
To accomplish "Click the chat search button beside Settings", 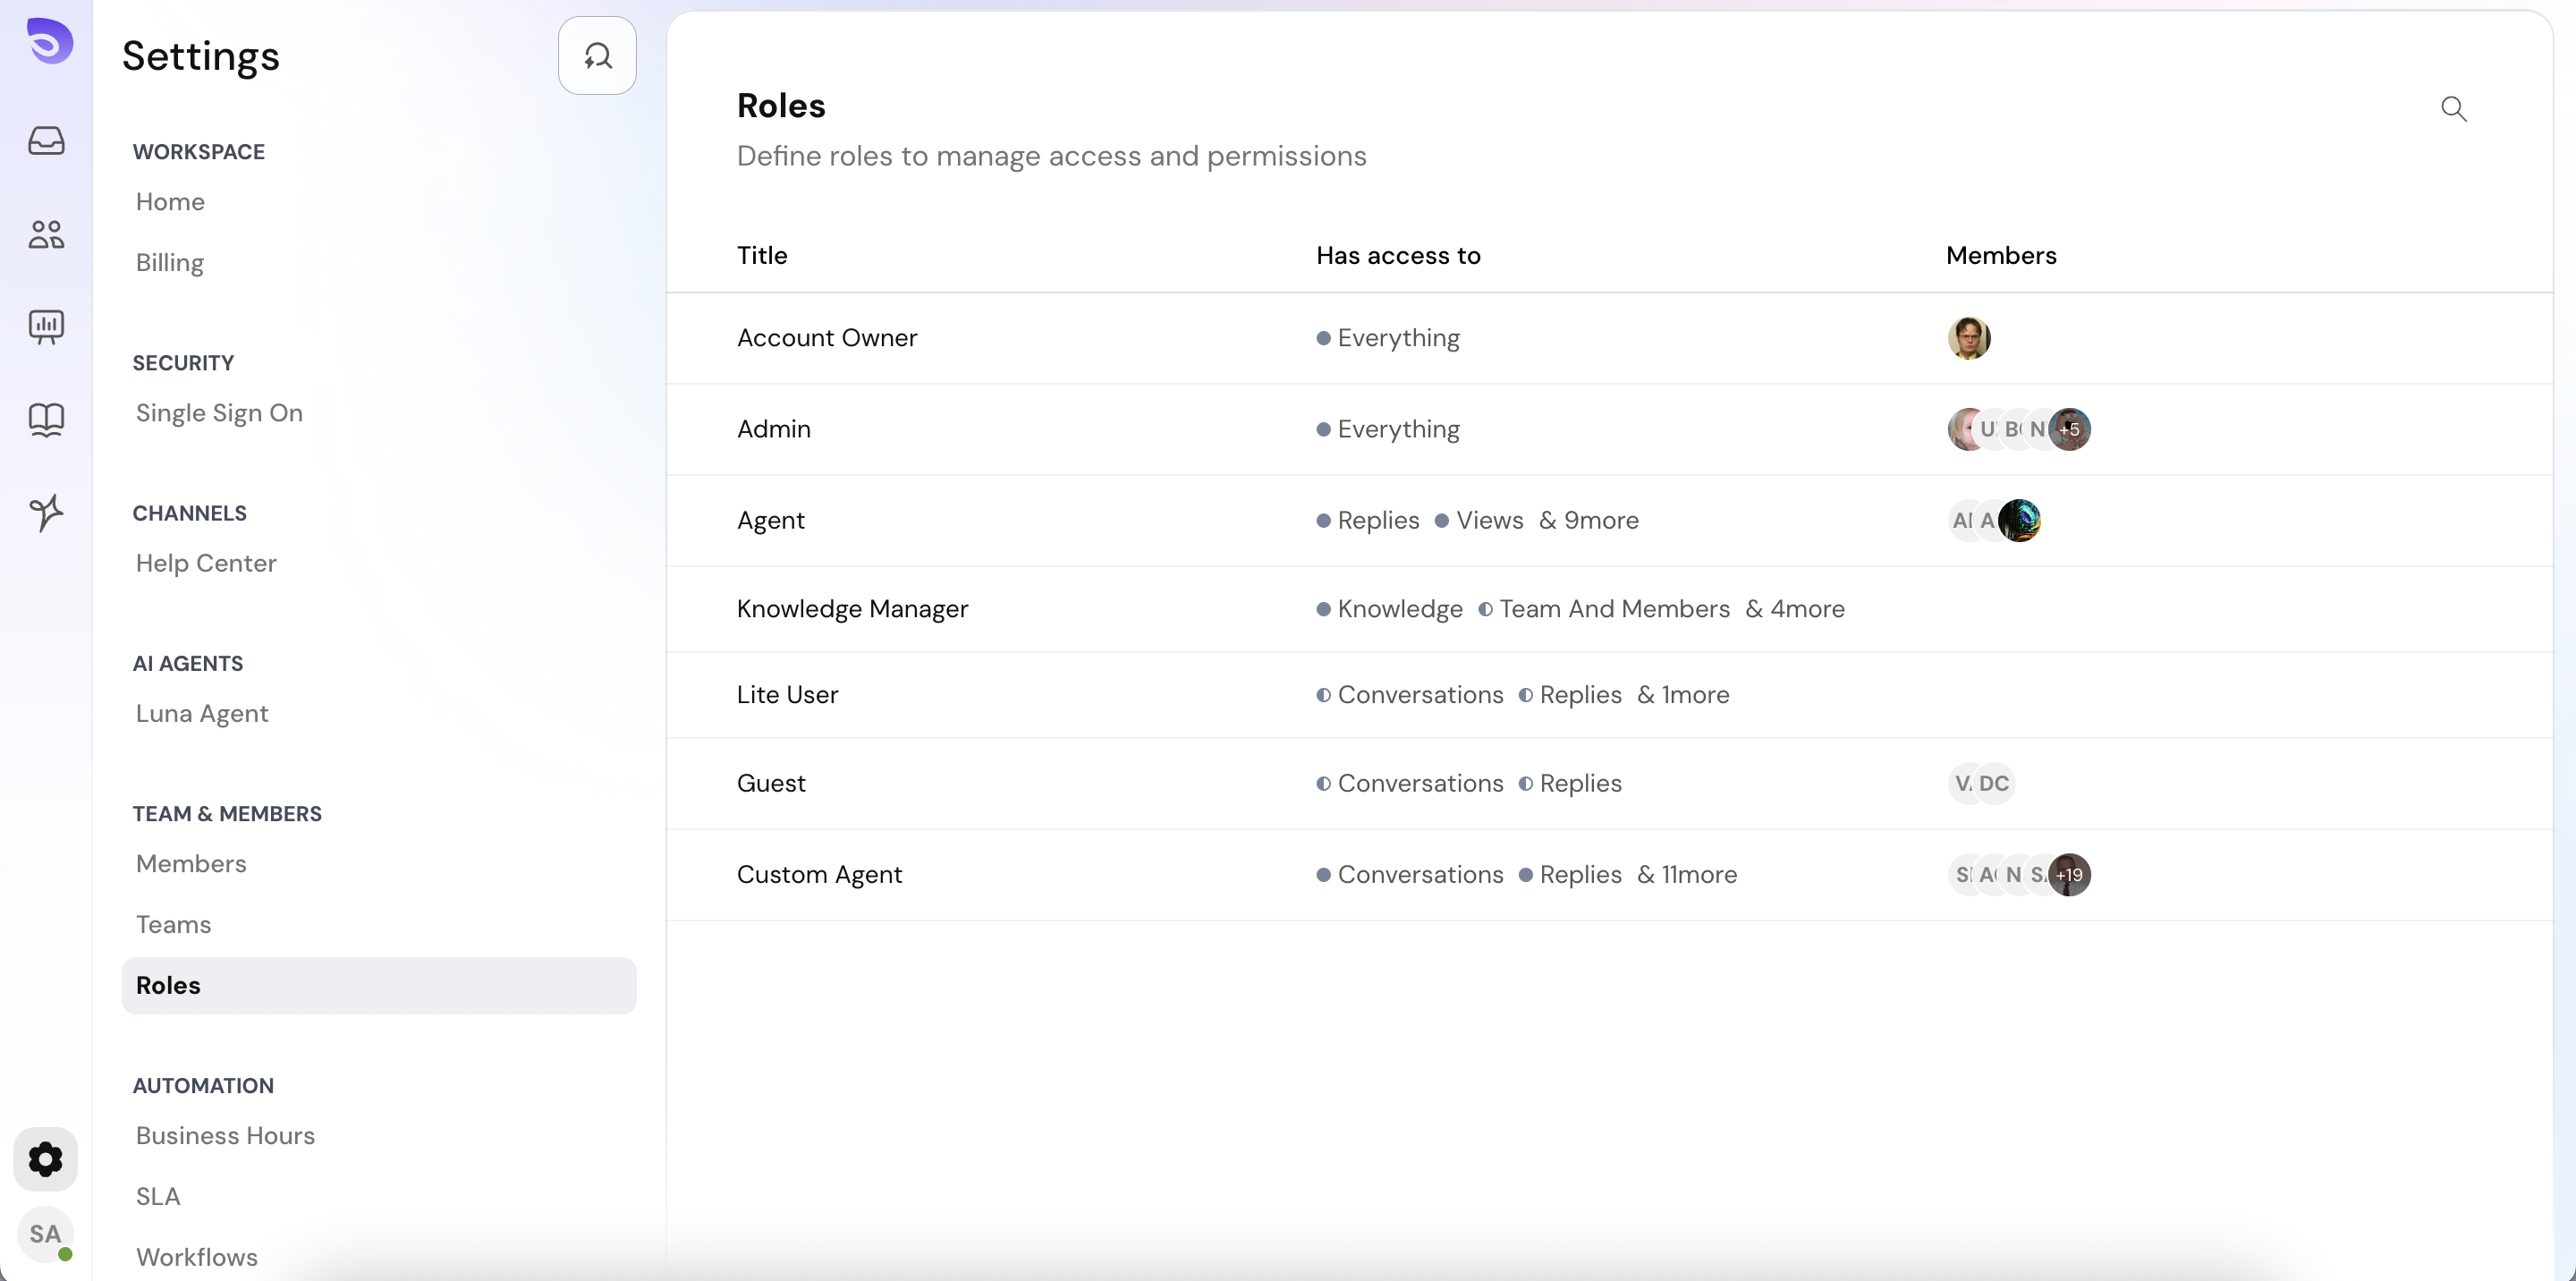I will (597, 56).
